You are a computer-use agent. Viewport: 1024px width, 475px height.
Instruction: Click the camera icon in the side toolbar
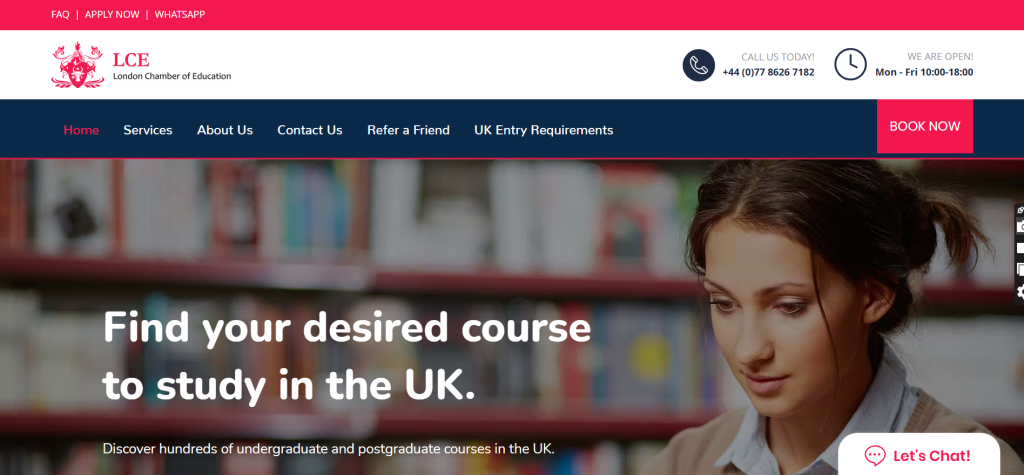pos(1020,227)
